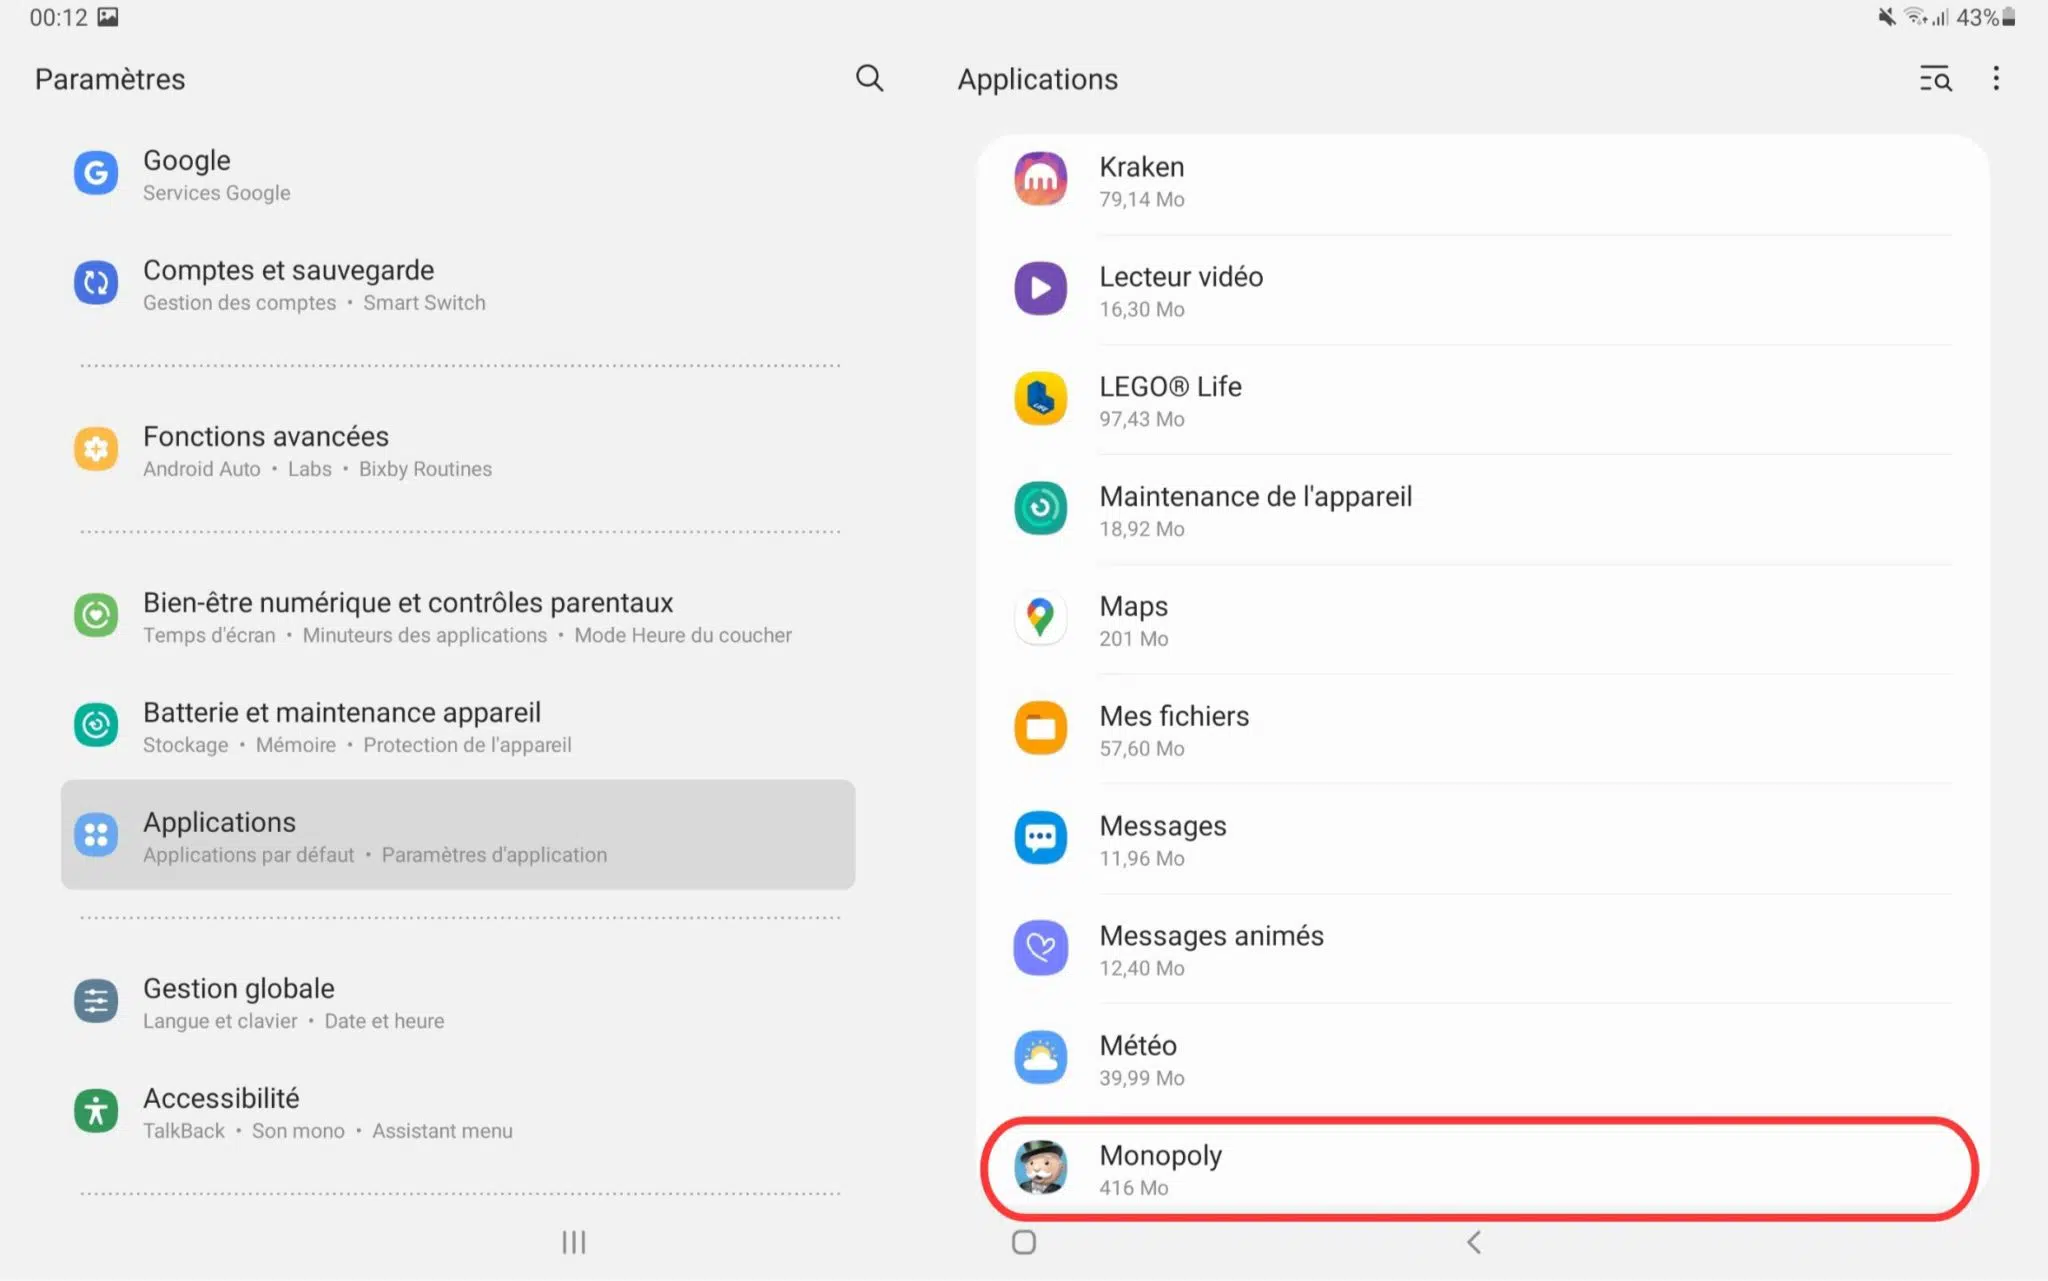This screenshot has width=2048, height=1281.
Task: Tap the Maintenance de l'appareil icon
Action: click(1040, 509)
